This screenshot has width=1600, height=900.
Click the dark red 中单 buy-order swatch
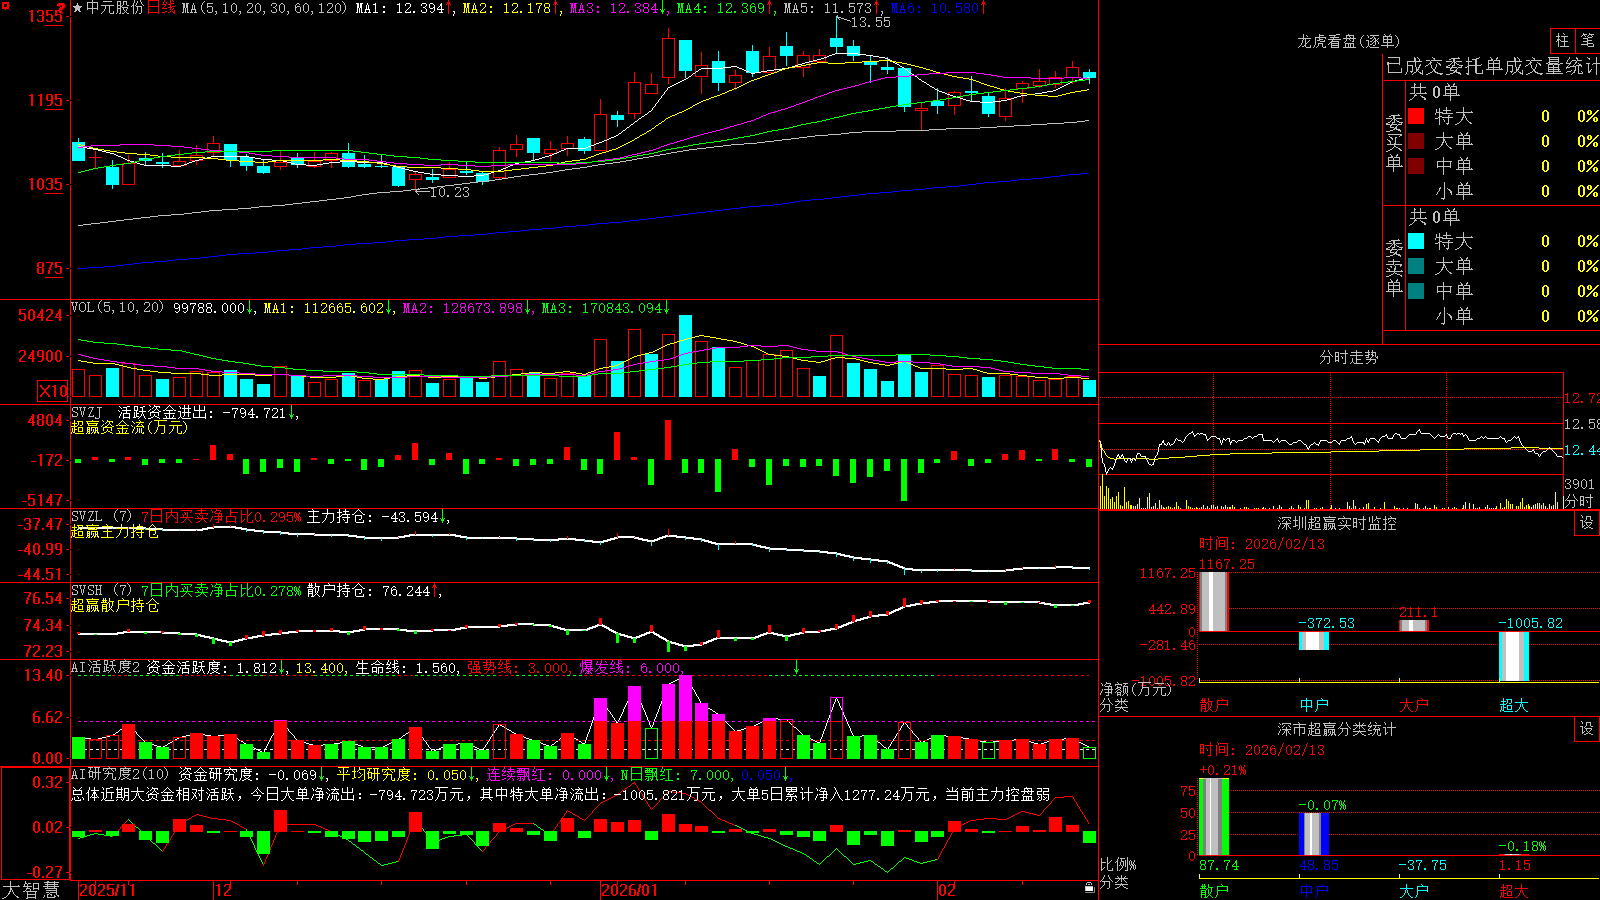1416,166
